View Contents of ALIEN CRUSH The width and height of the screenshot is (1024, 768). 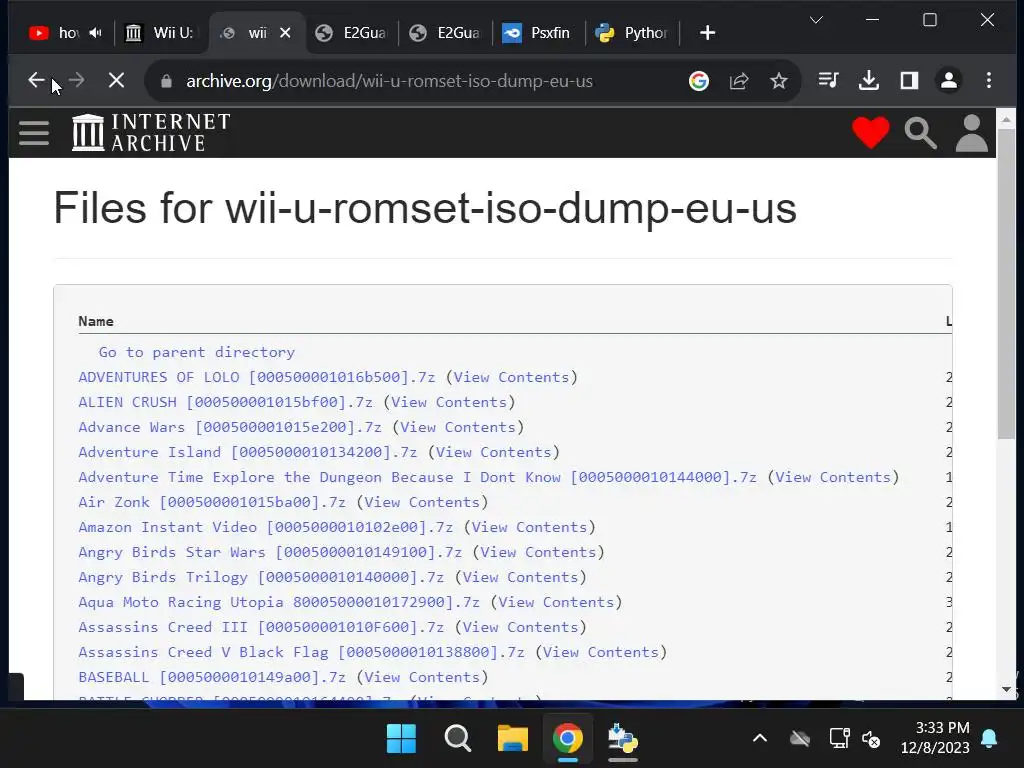[449, 402]
